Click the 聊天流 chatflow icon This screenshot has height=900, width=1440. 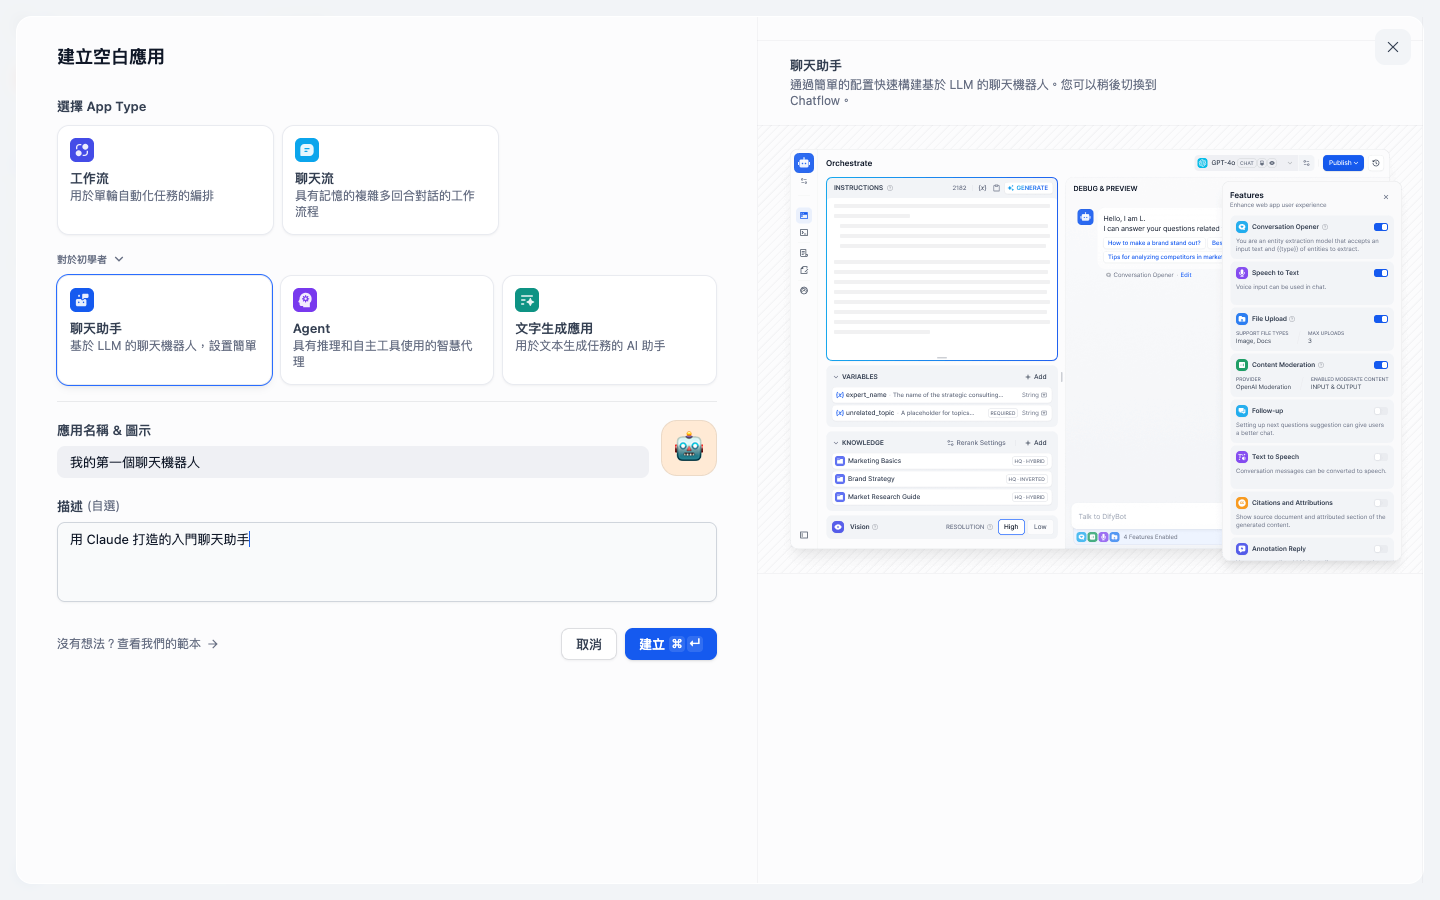pos(307,150)
